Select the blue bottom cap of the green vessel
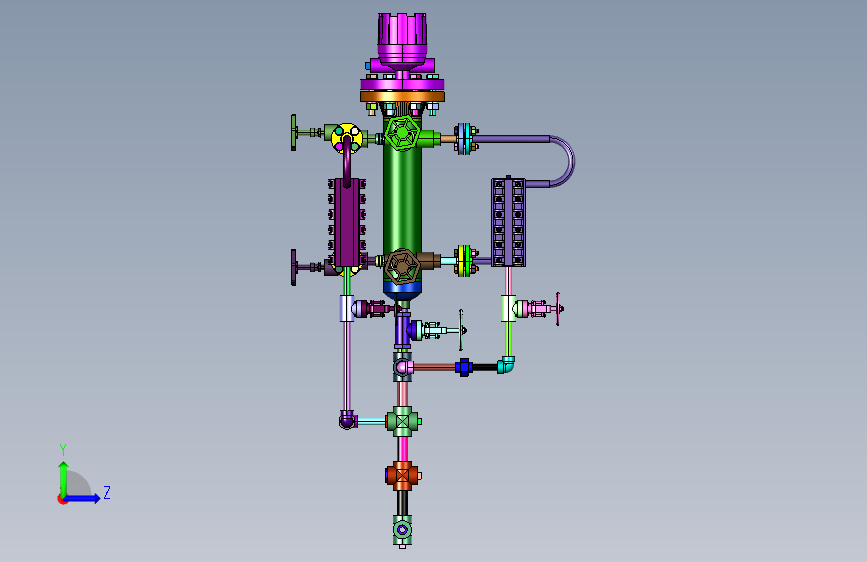 click(x=402, y=290)
